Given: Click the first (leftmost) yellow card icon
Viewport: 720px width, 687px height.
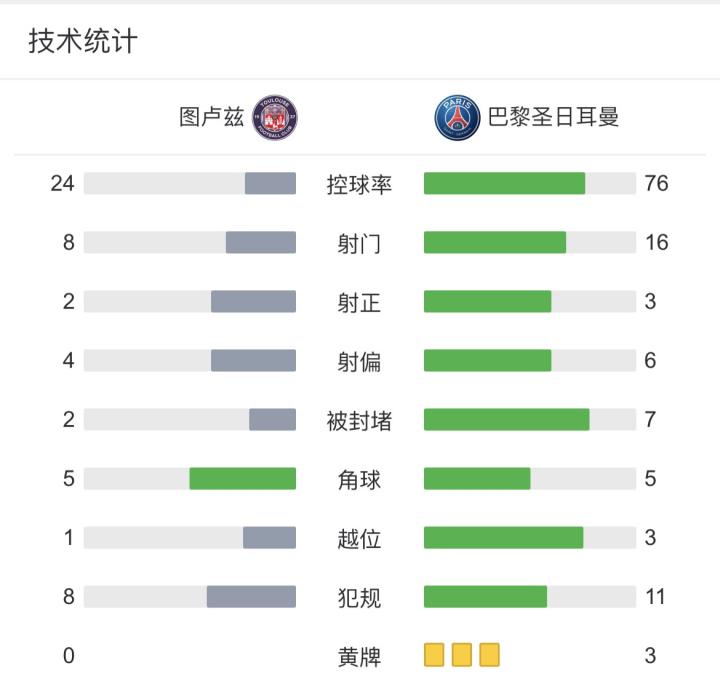Looking at the screenshot, I should 434,656.
